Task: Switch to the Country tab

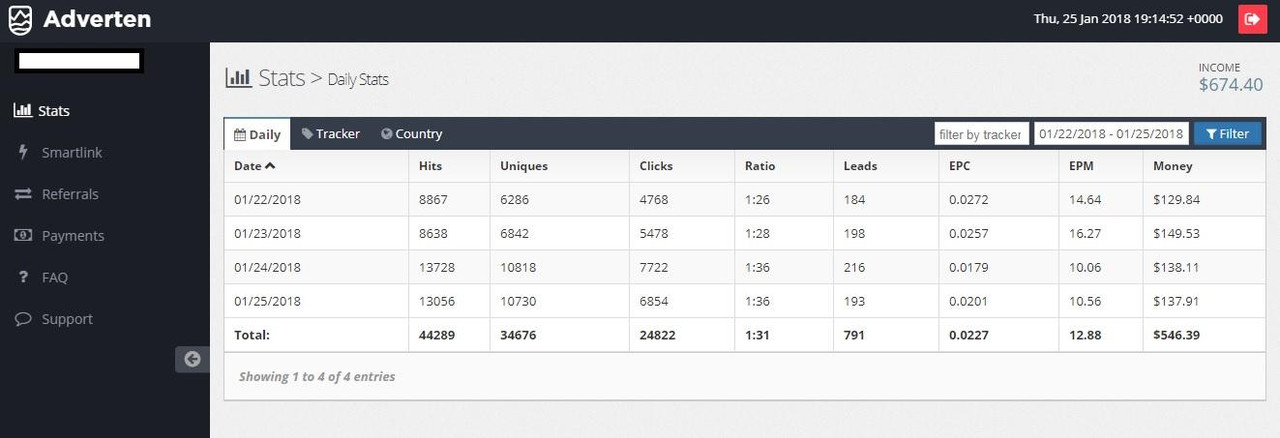Action: tap(411, 134)
